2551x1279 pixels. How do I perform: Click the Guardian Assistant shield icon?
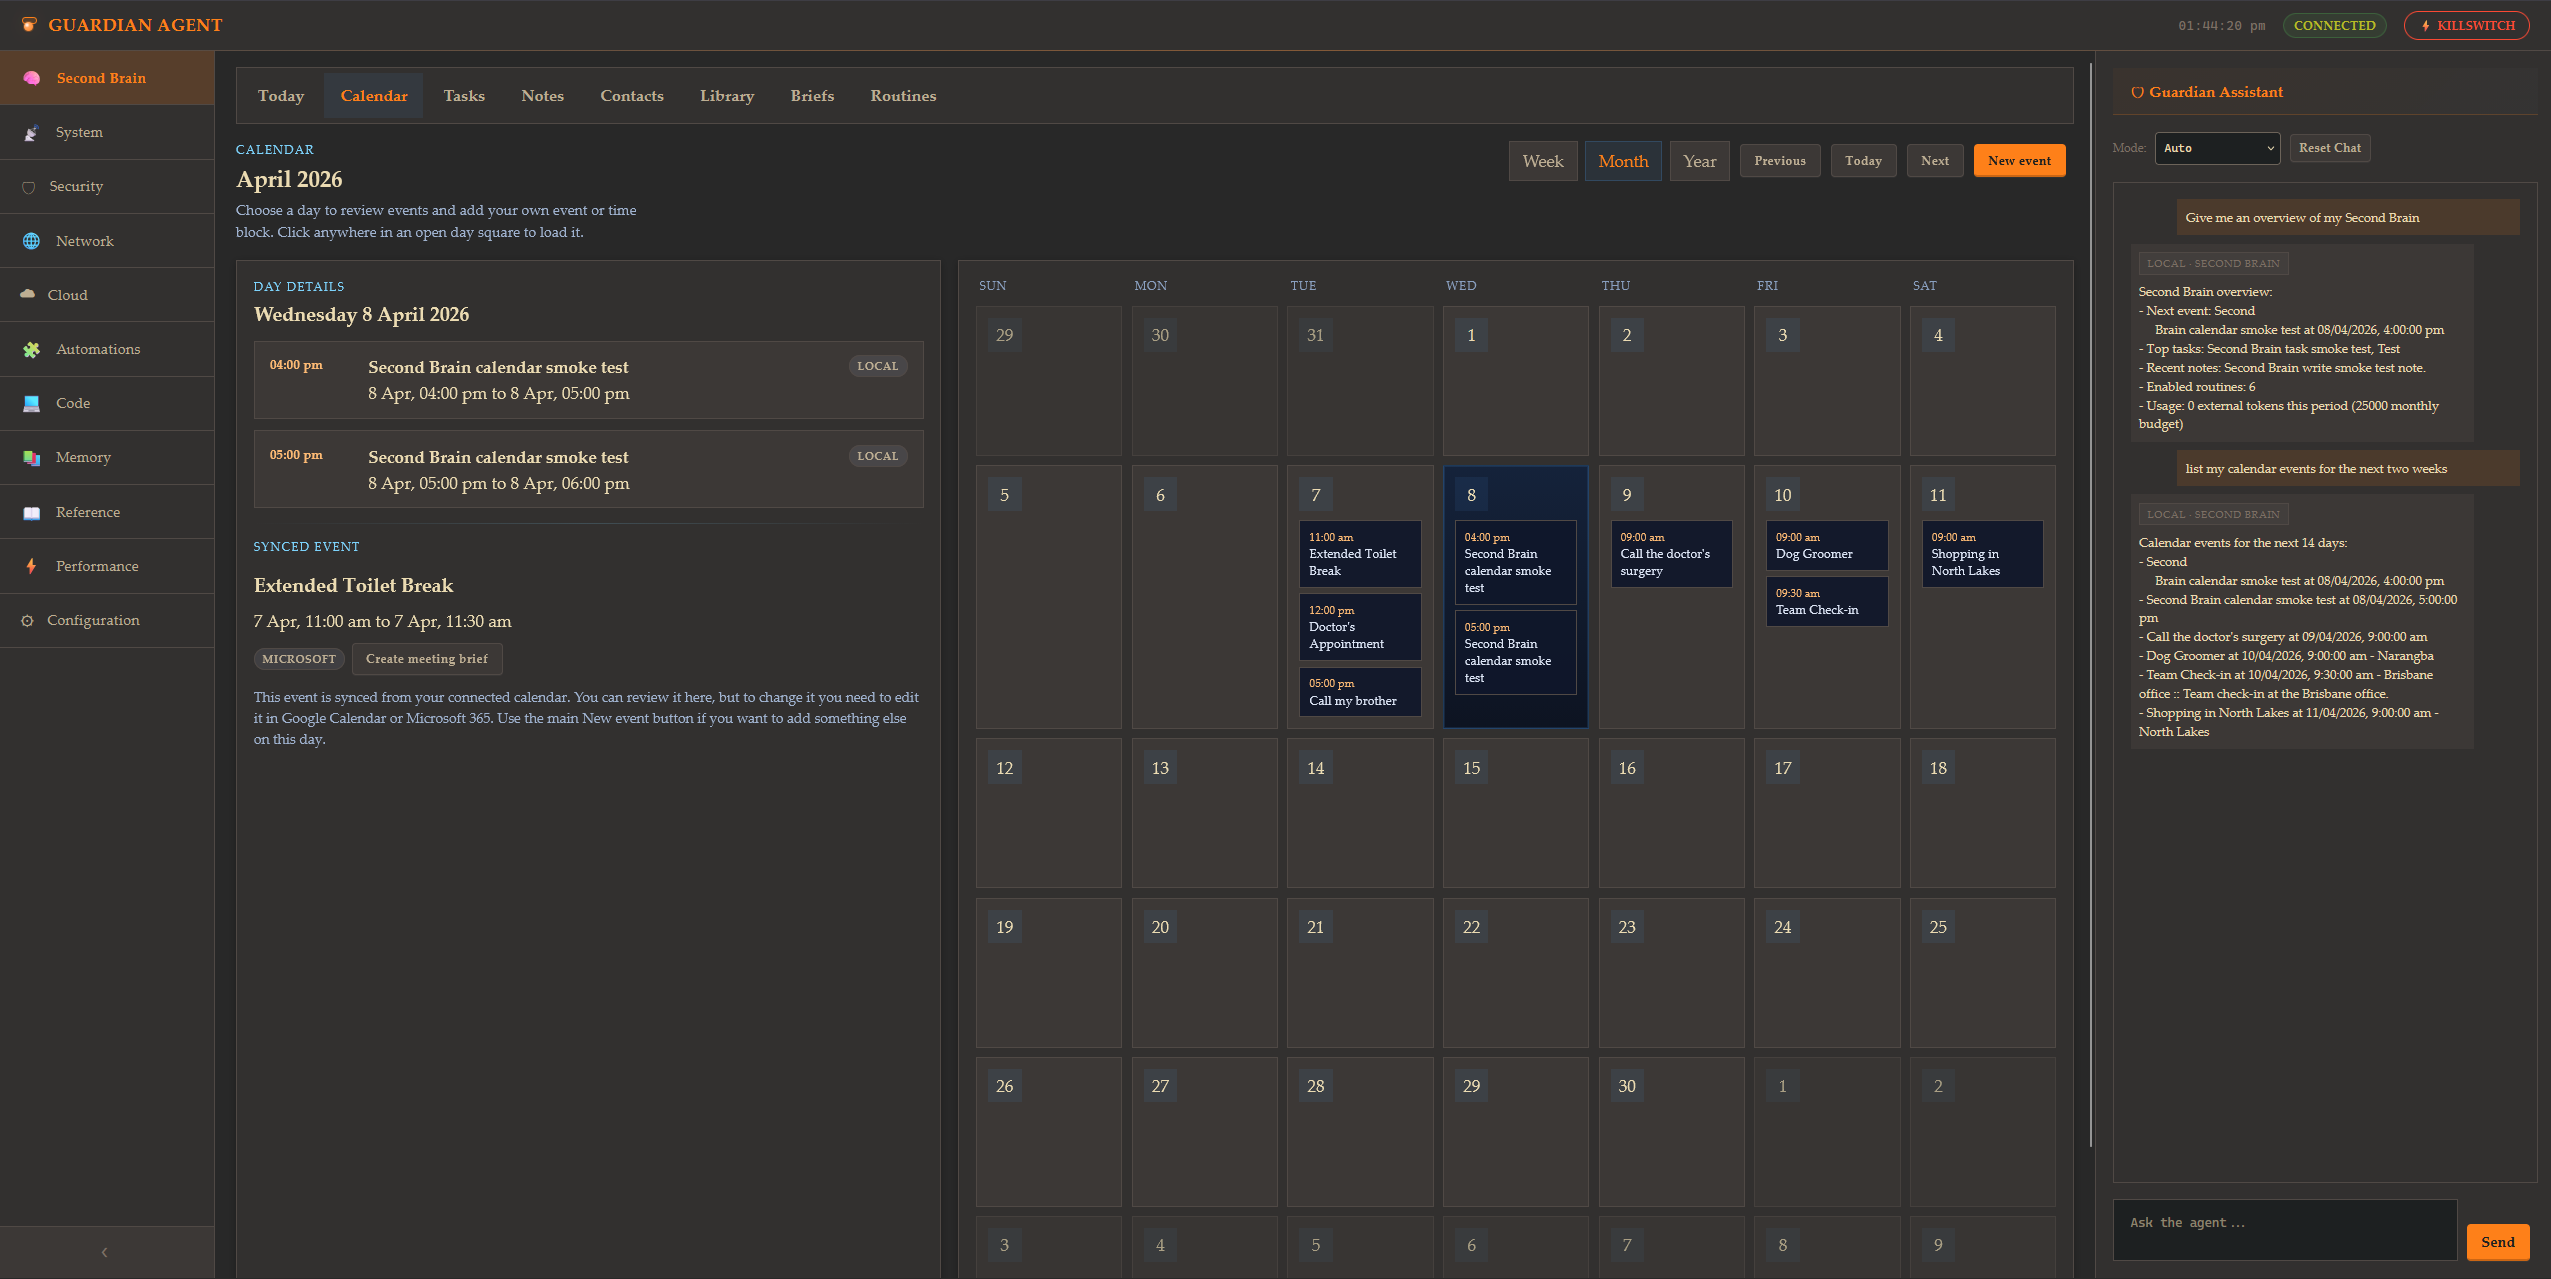(x=2137, y=92)
